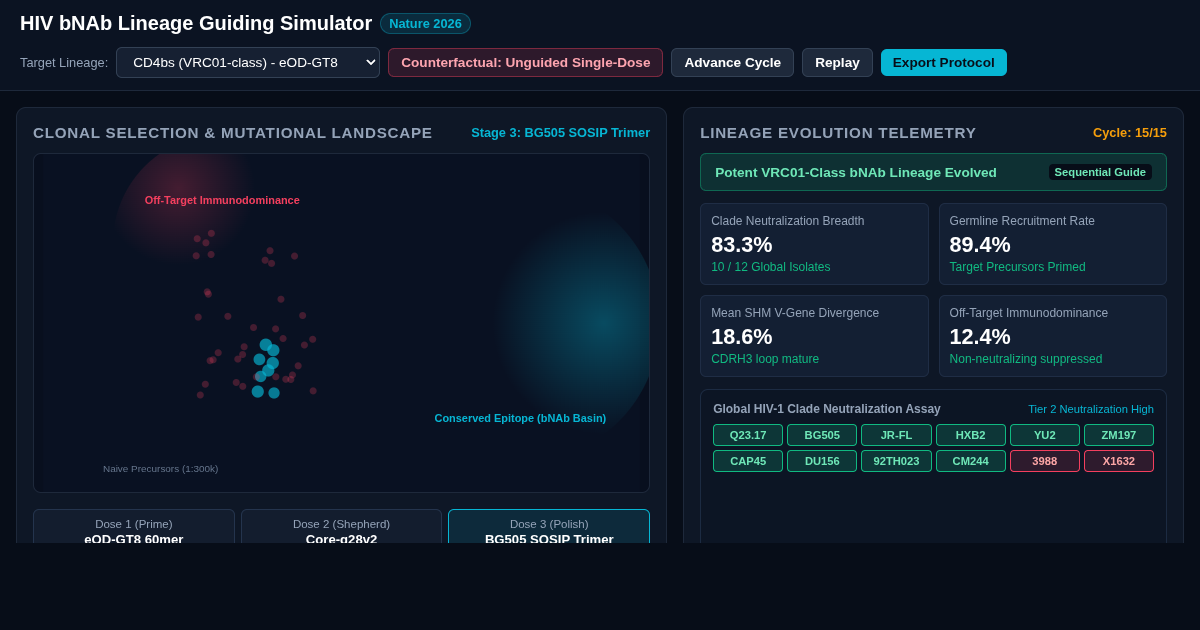Image resolution: width=1200 pixels, height=630 pixels.
Task: Click the CAP45 isolate cell
Action: [748, 461]
